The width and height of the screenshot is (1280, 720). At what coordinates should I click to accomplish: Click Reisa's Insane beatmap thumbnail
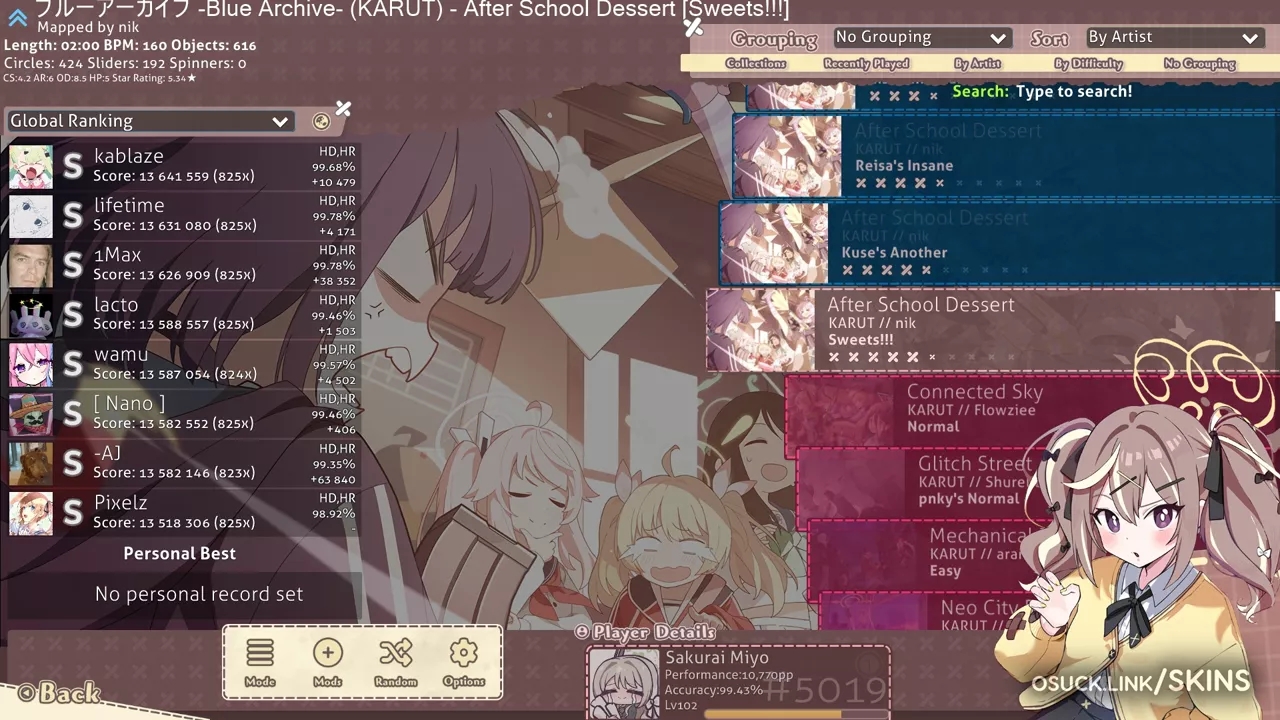click(788, 156)
